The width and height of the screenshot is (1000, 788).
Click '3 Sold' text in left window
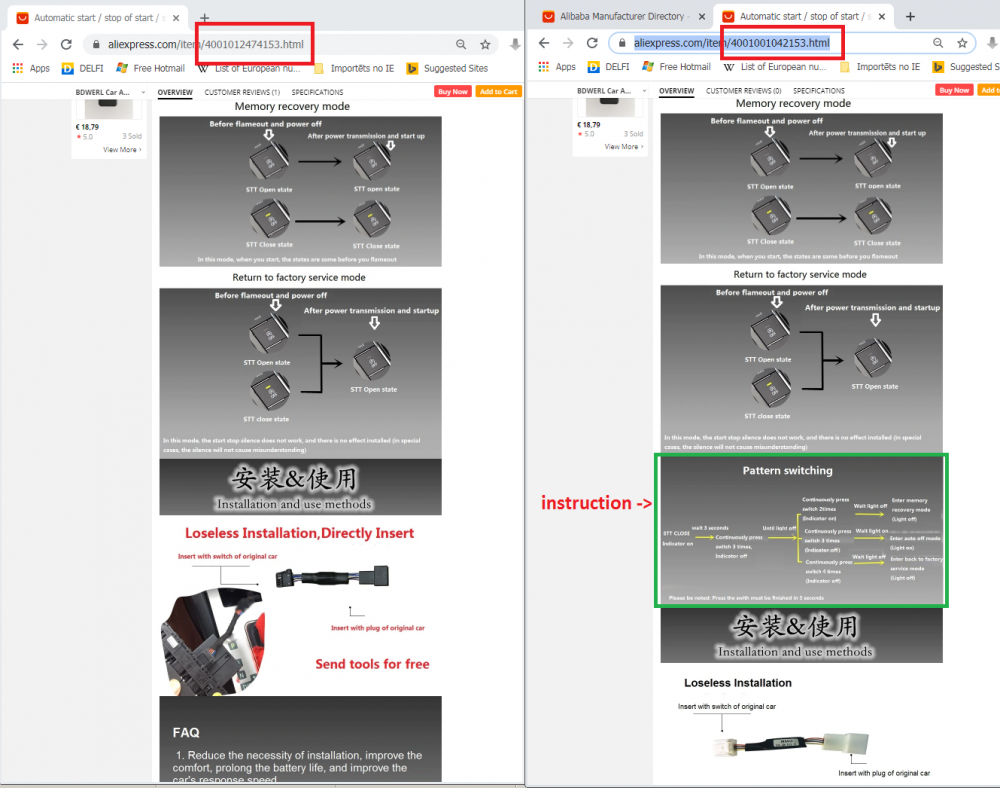pyautogui.click(x=132, y=136)
